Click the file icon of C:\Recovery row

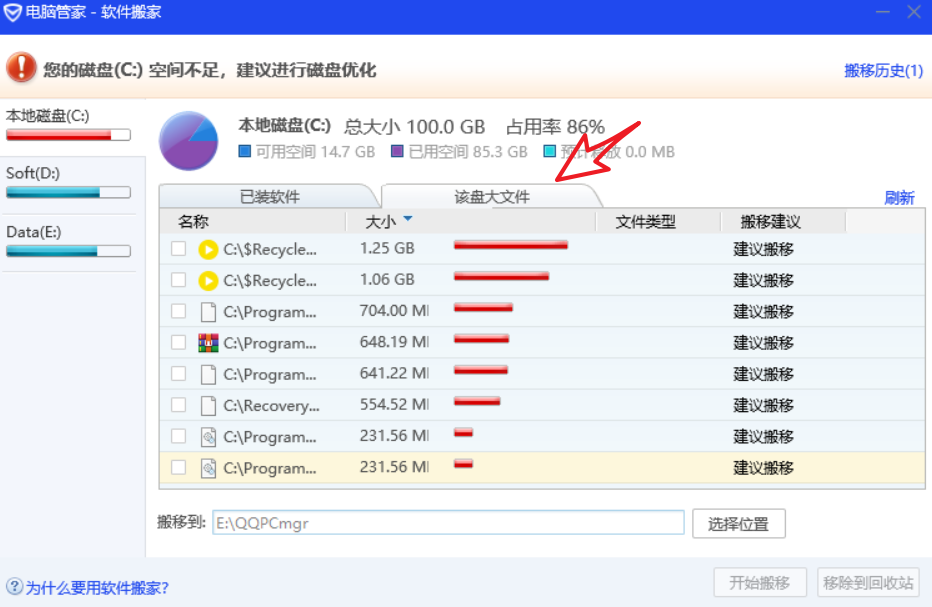pyautogui.click(x=208, y=405)
